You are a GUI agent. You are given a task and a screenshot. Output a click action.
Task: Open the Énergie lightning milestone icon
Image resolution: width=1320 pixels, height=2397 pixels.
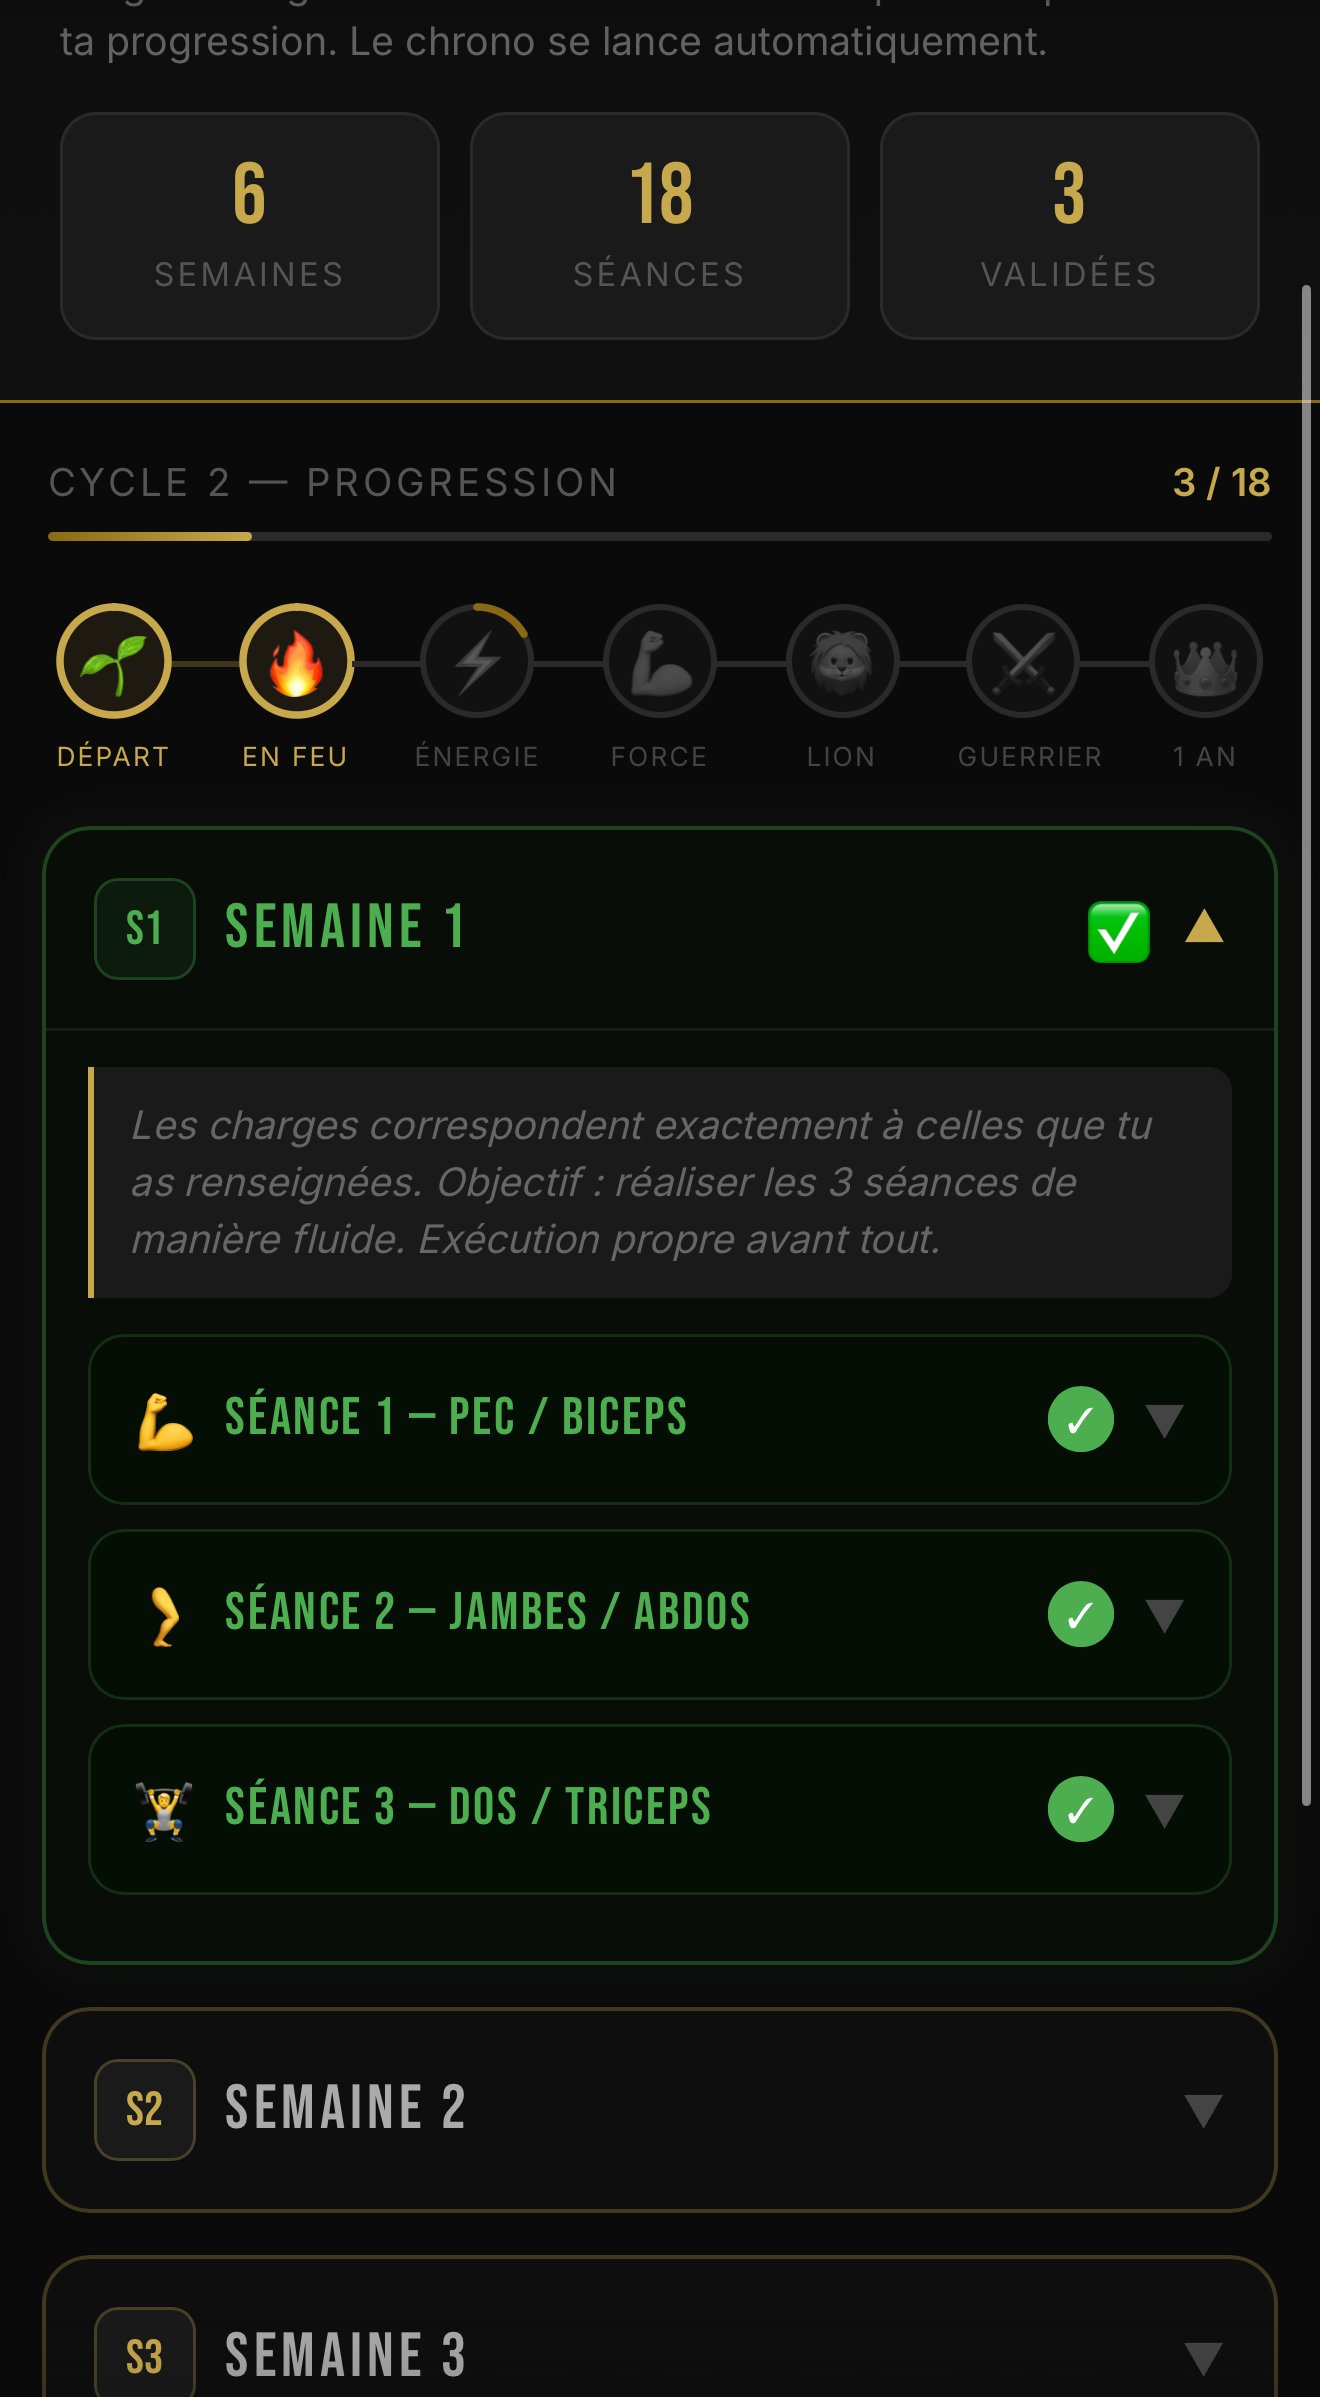(477, 661)
